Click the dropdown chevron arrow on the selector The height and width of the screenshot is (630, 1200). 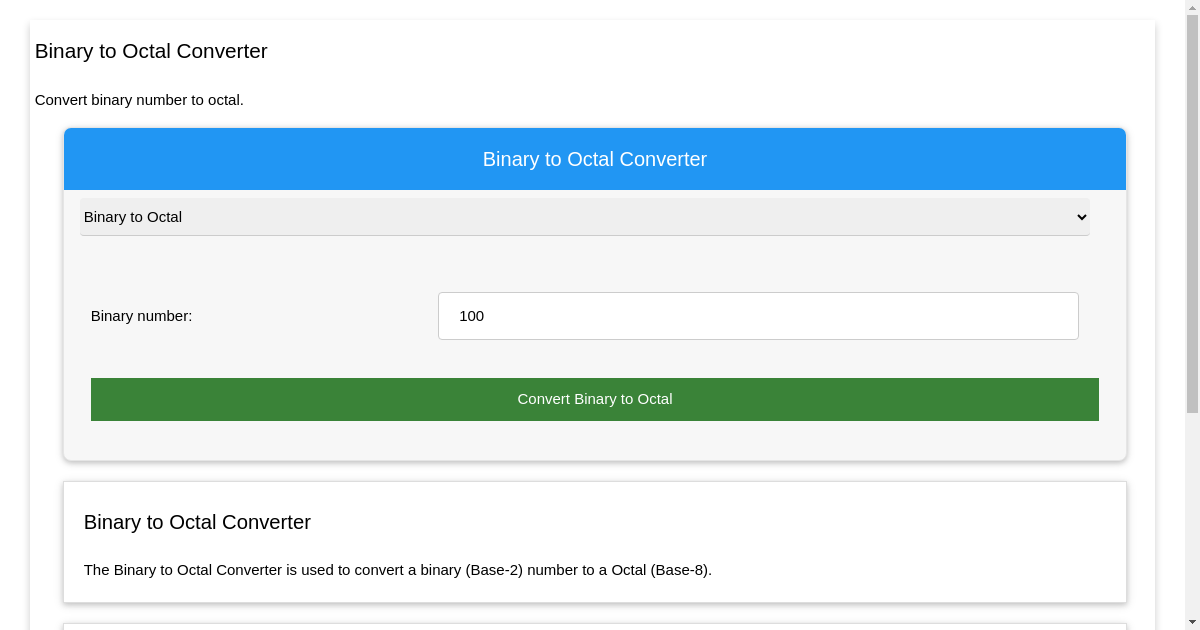pyautogui.click(x=1081, y=217)
